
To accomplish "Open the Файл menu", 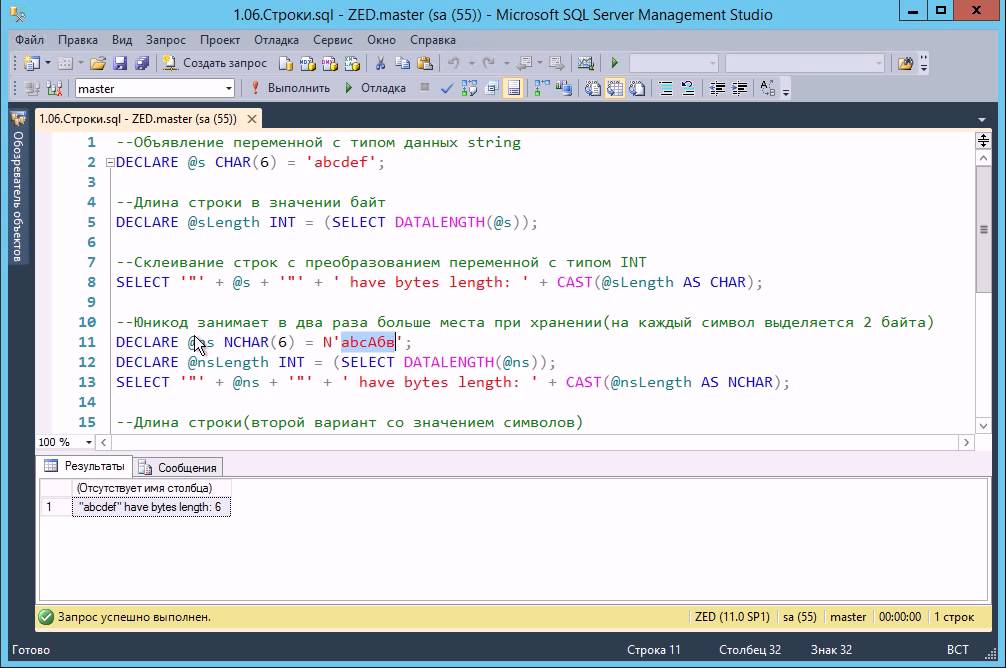I will (30, 40).
